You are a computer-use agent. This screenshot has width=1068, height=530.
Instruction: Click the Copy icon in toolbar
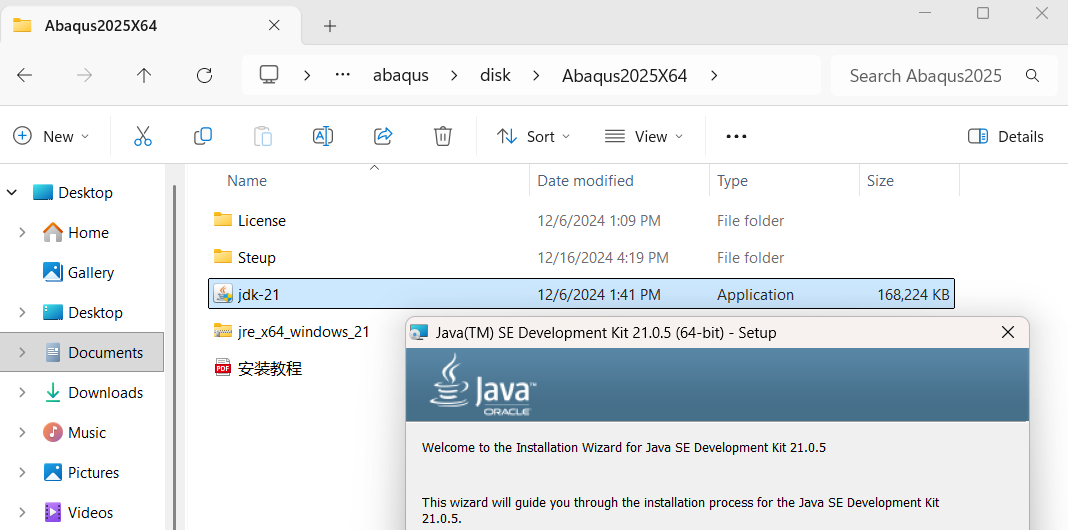tap(203, 136)
